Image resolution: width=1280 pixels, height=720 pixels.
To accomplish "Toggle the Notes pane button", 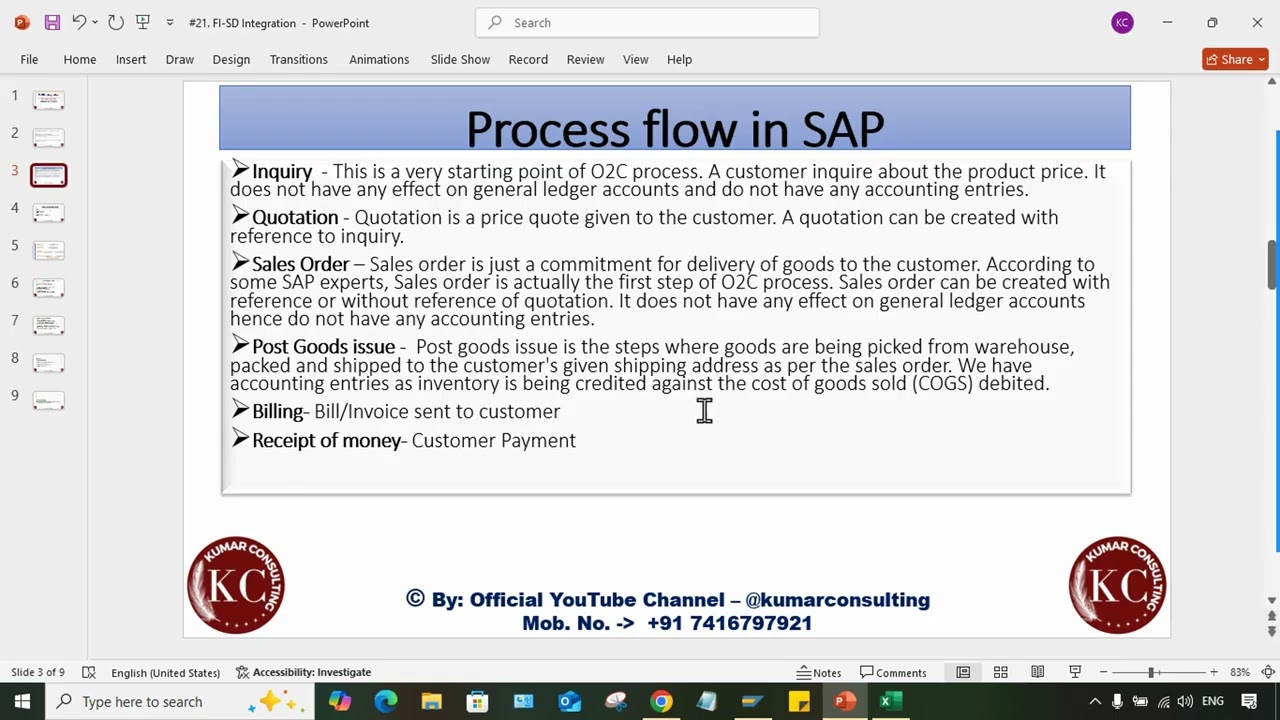I will coord(819,672).
